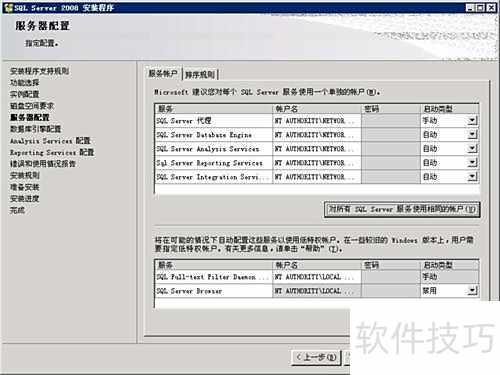The image size is (500, 375).
Task: Click the 帐户名 column header in the upper table
Action: (x=317, y=109)
